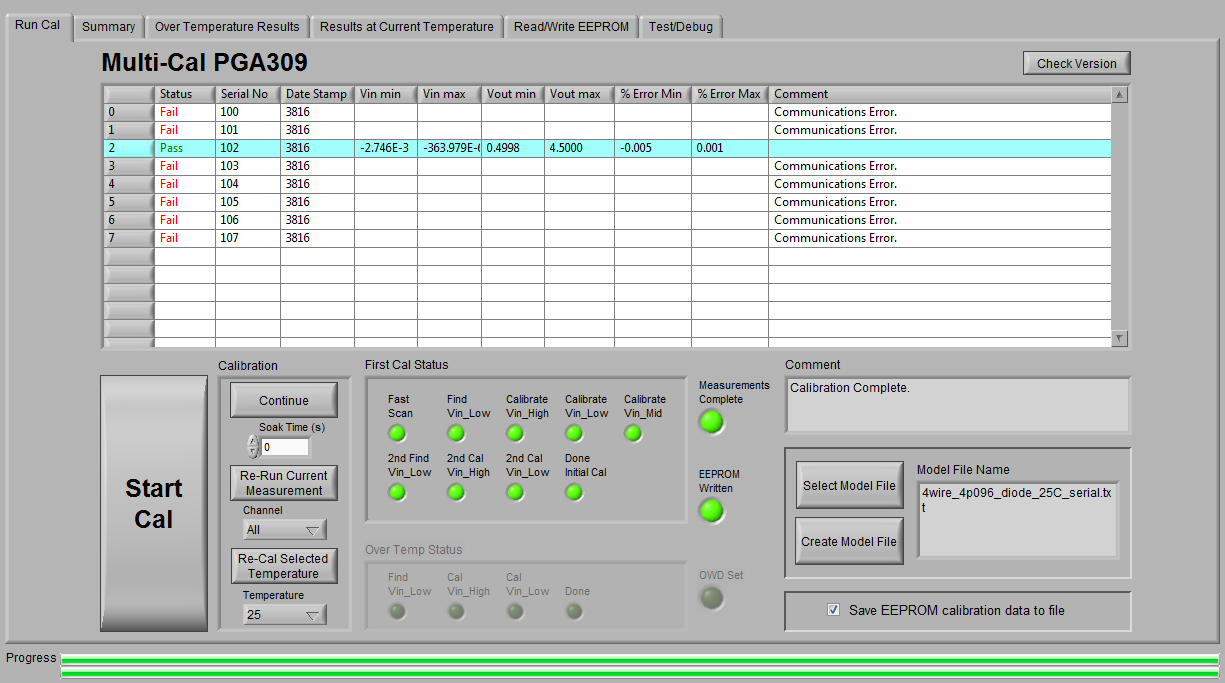This screenshot has width=1225, height=683.
Task: Select serial number 101 cell
Action: (247, 130)
